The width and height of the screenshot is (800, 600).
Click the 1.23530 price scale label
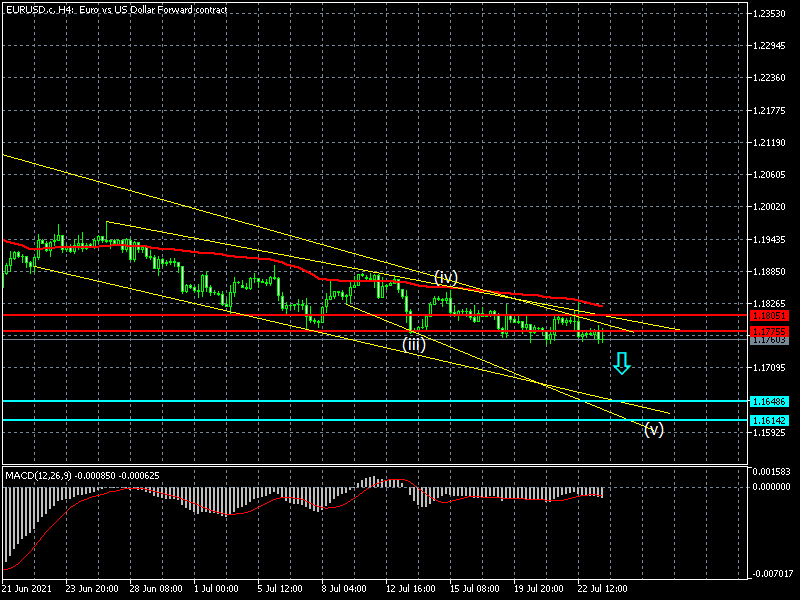pyautogui.click(x=769, y=14)
